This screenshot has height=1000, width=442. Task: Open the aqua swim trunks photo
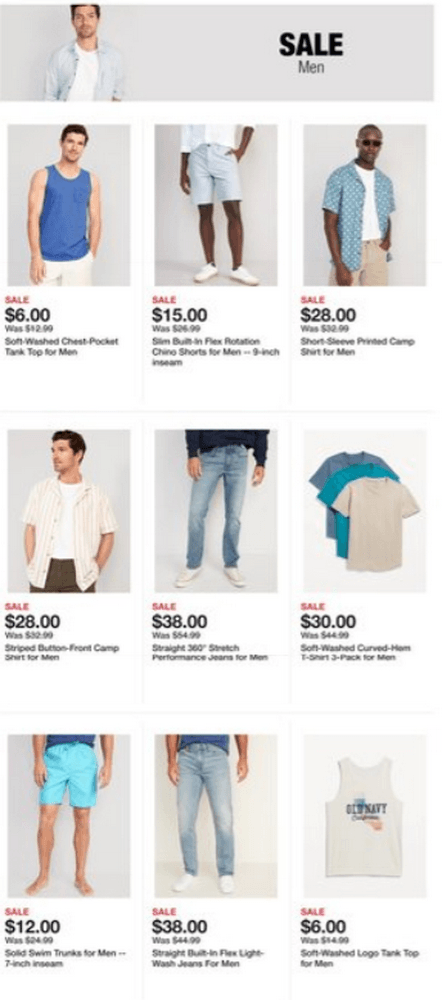coord(69,816)
